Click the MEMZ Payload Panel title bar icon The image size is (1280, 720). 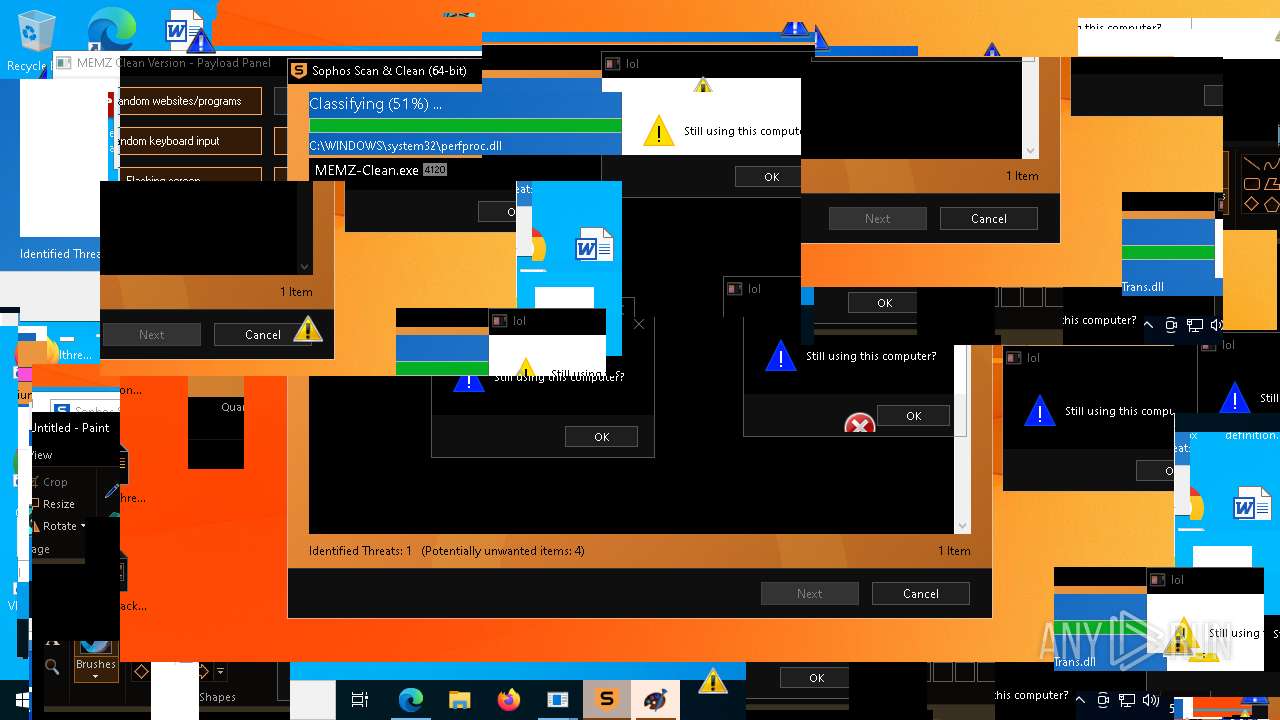click(62, 63)
